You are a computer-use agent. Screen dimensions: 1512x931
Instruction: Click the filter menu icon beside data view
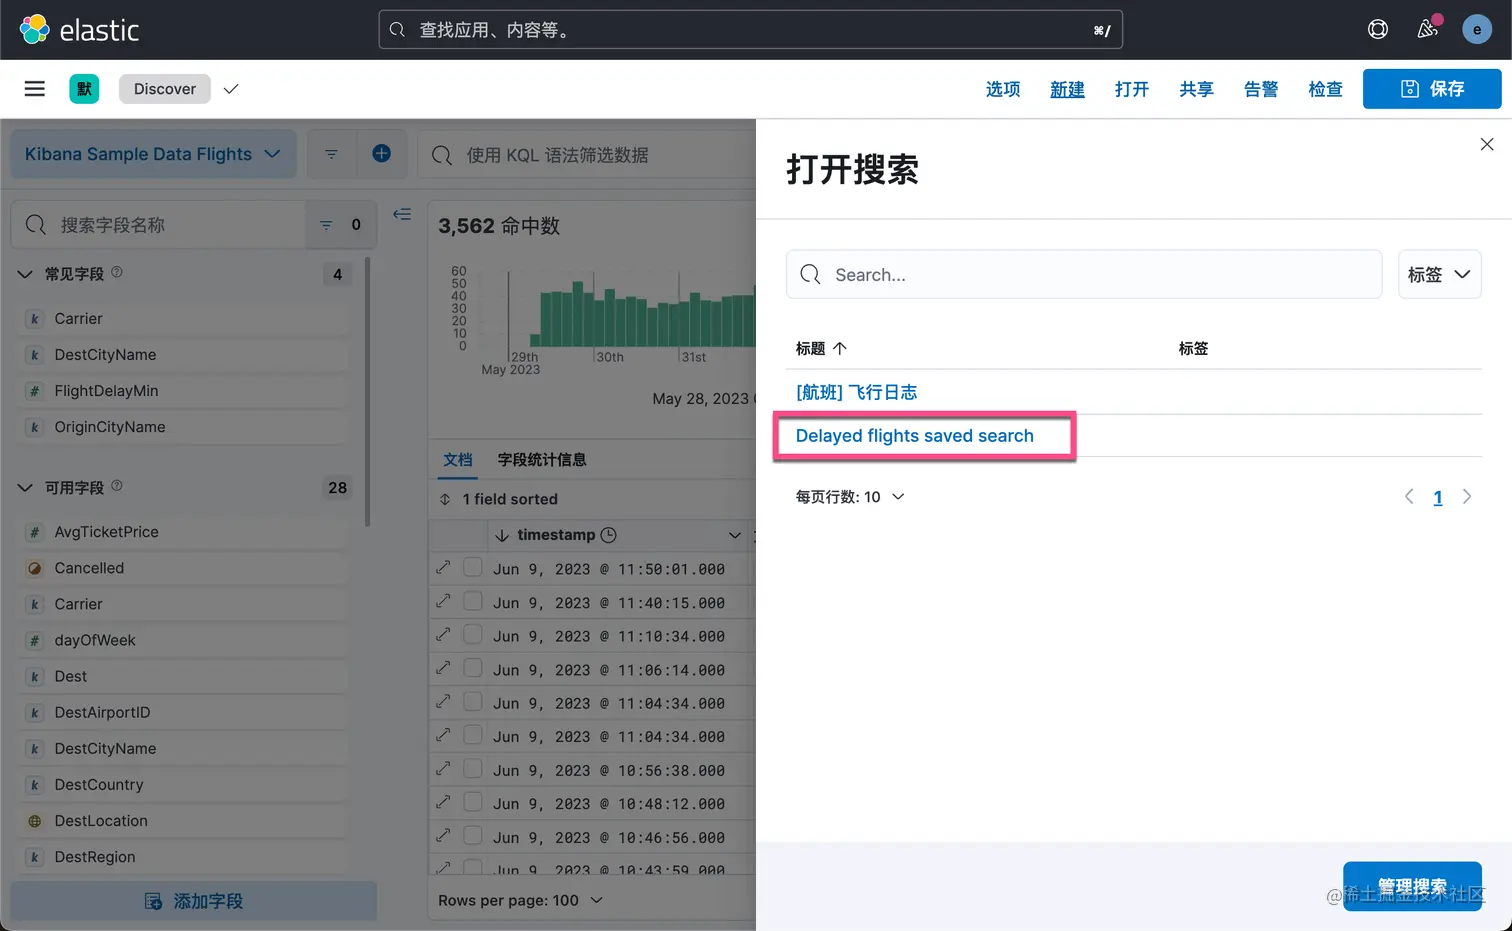pos(331,154)
